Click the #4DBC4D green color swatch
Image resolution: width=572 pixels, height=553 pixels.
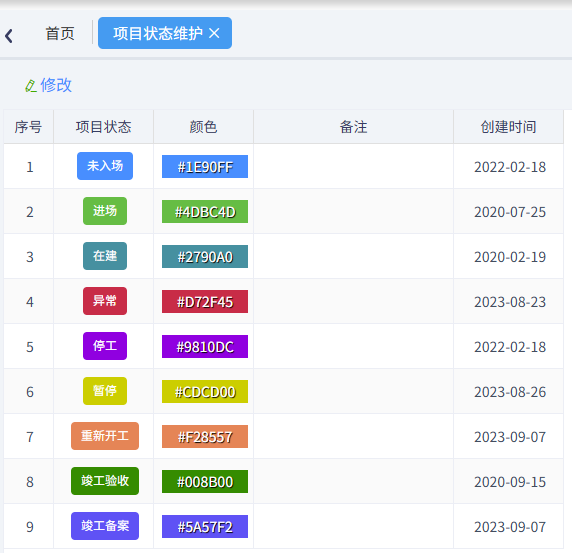click(205, 212)
